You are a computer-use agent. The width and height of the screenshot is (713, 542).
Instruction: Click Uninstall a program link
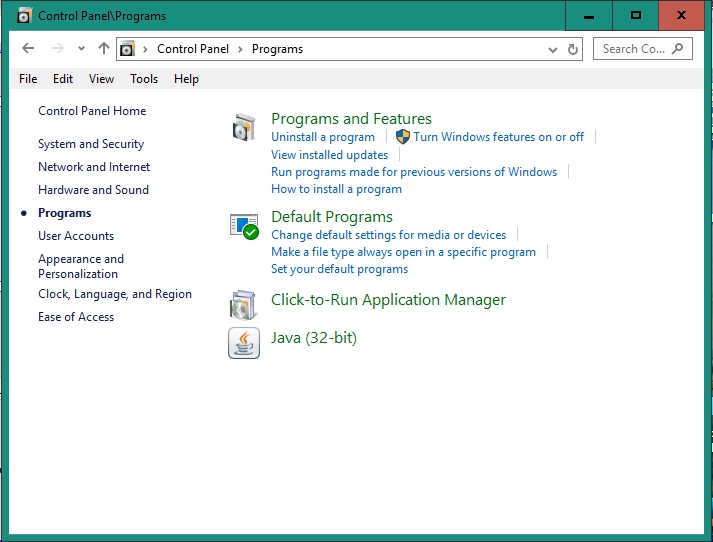point(323,137)
